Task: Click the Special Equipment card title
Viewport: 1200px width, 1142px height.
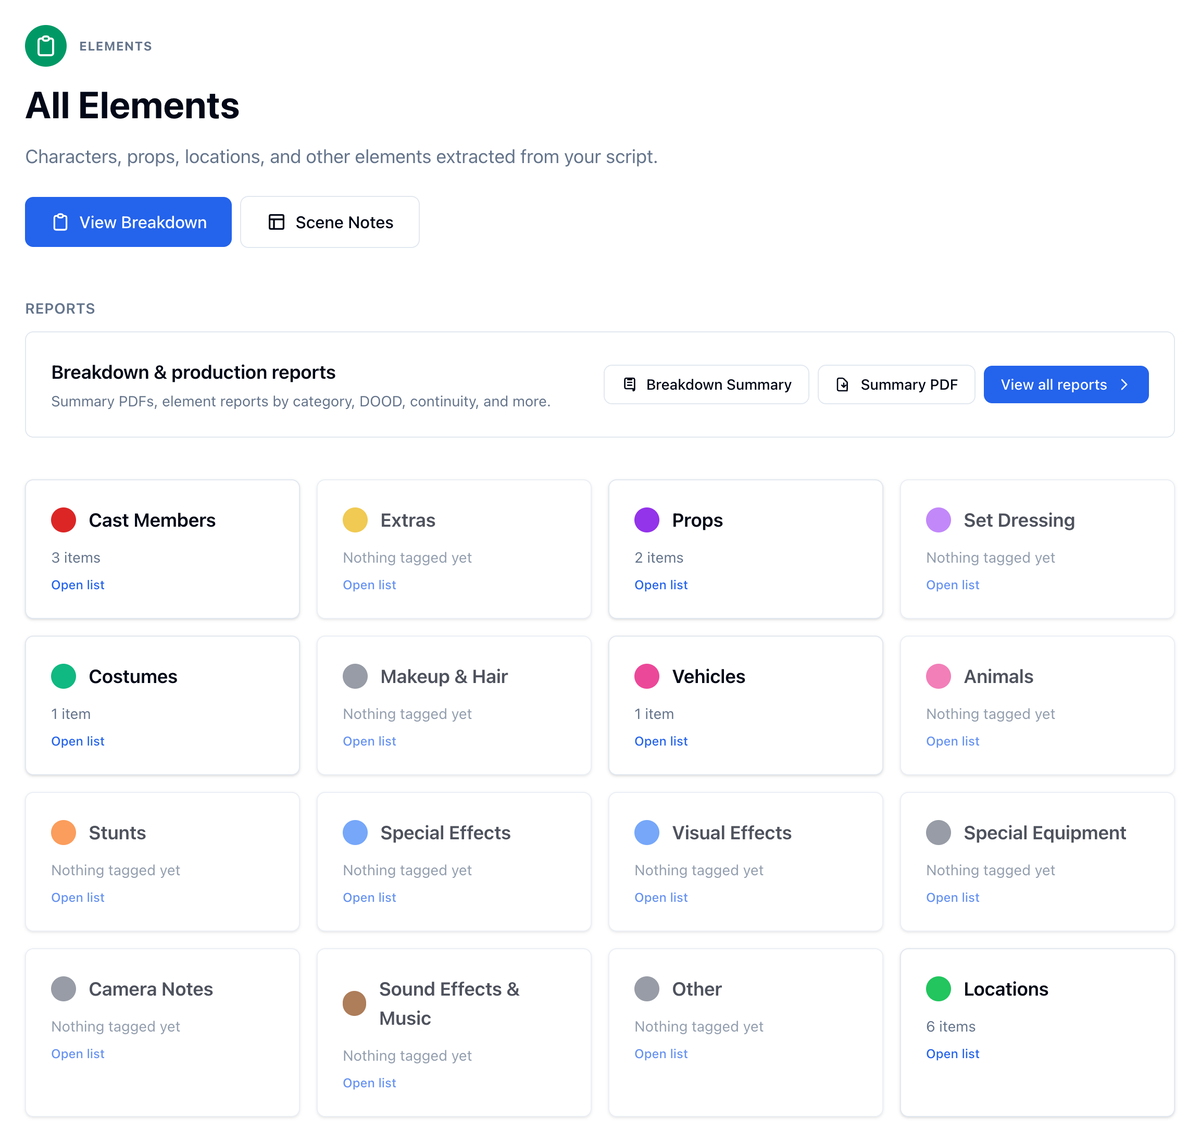Action: coord(1045,834)
